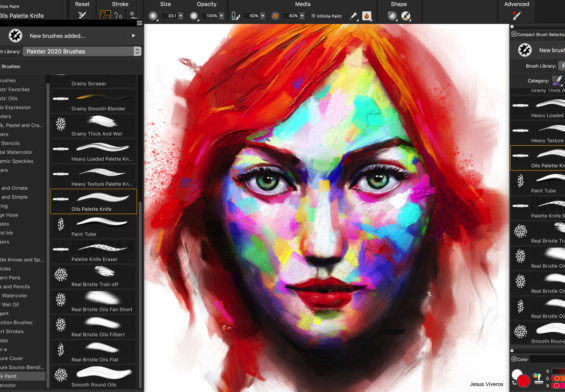Screen dimensions: 565x392
Task: Open the Painter 2020 Brushes library dropdown
Action: 82,51
